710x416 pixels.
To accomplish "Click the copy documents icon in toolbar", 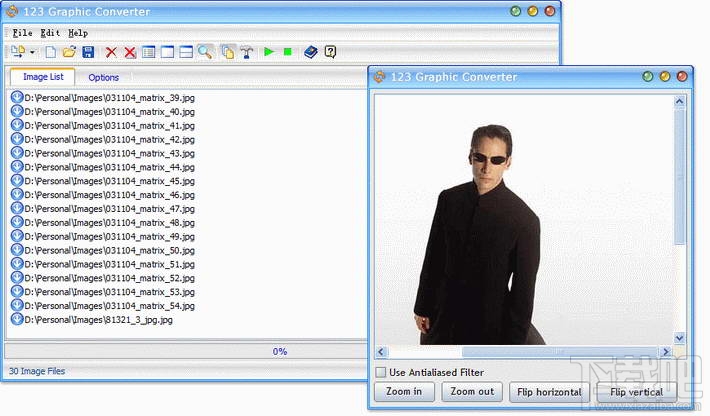I will [228, 52].
